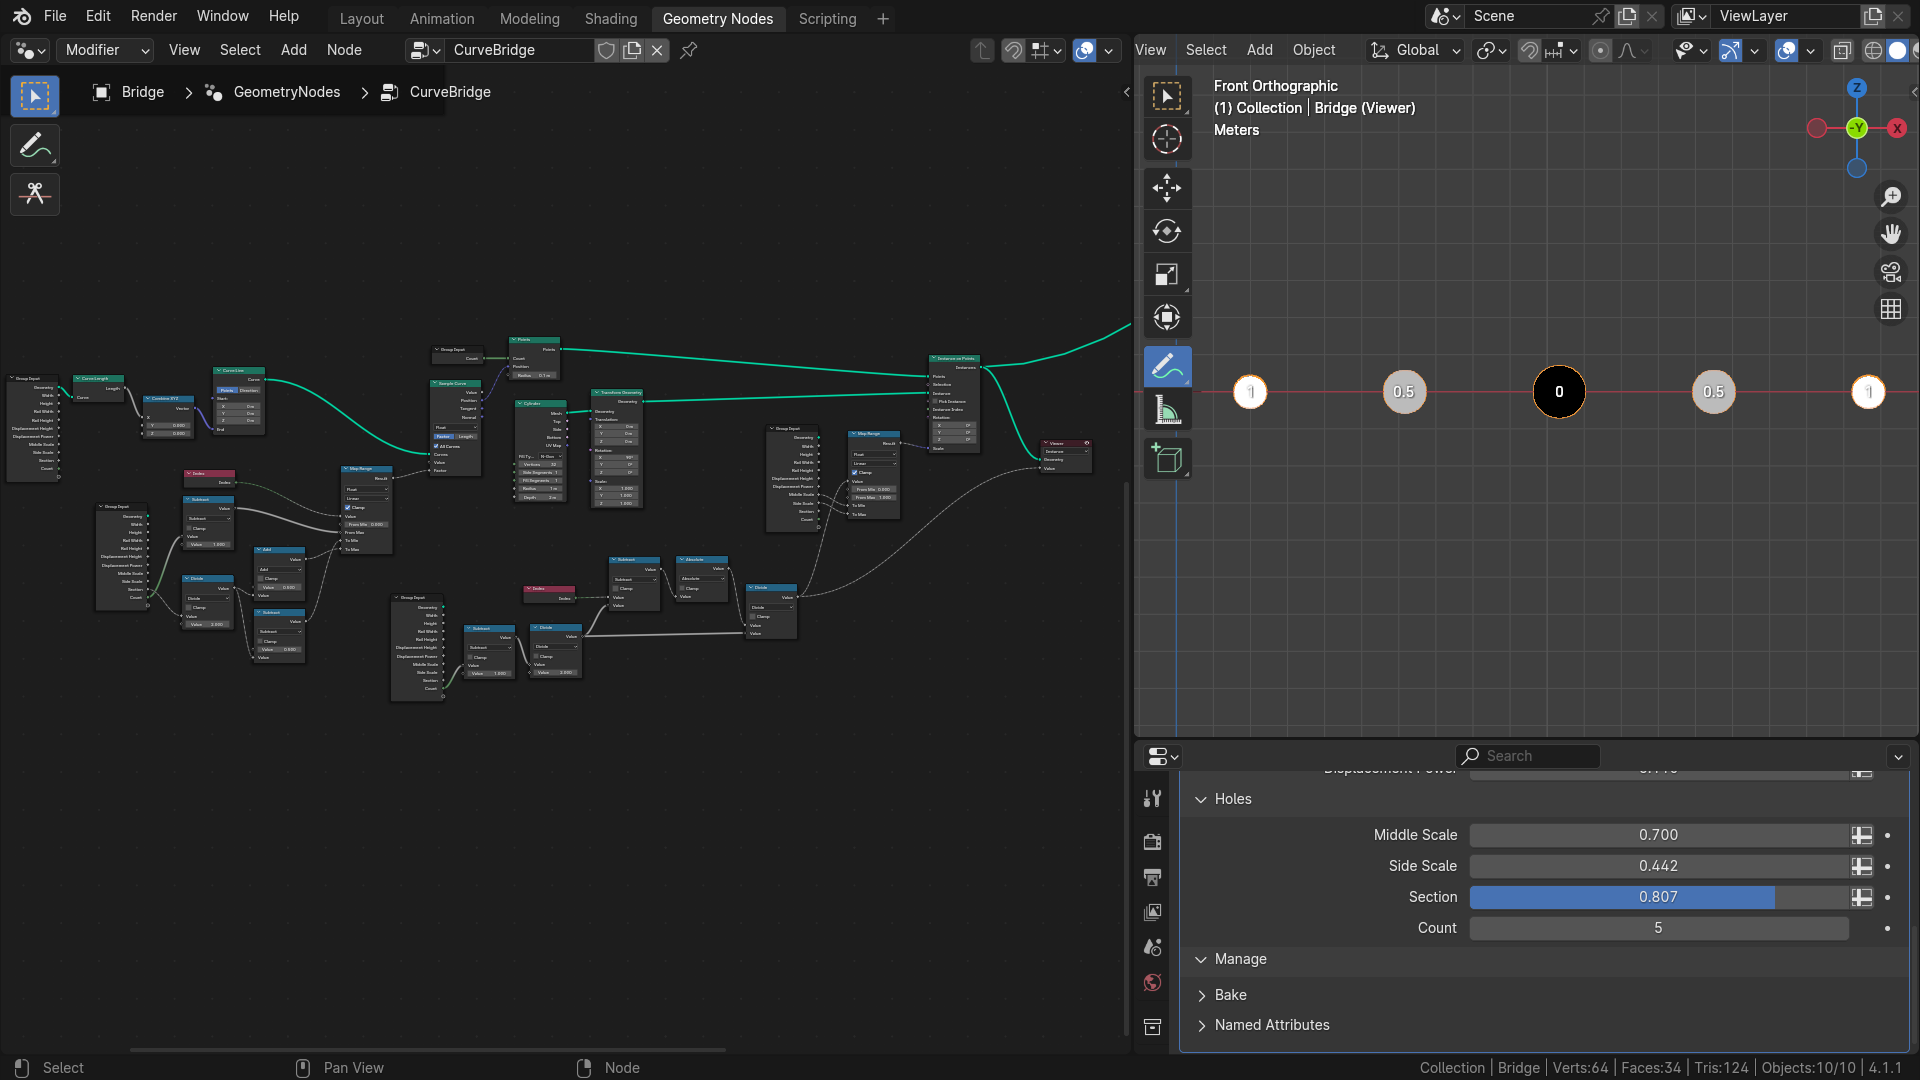Switch to the Shading workspace tab
This screenshot has height=1080, width=1920.
tap(611, 19)
